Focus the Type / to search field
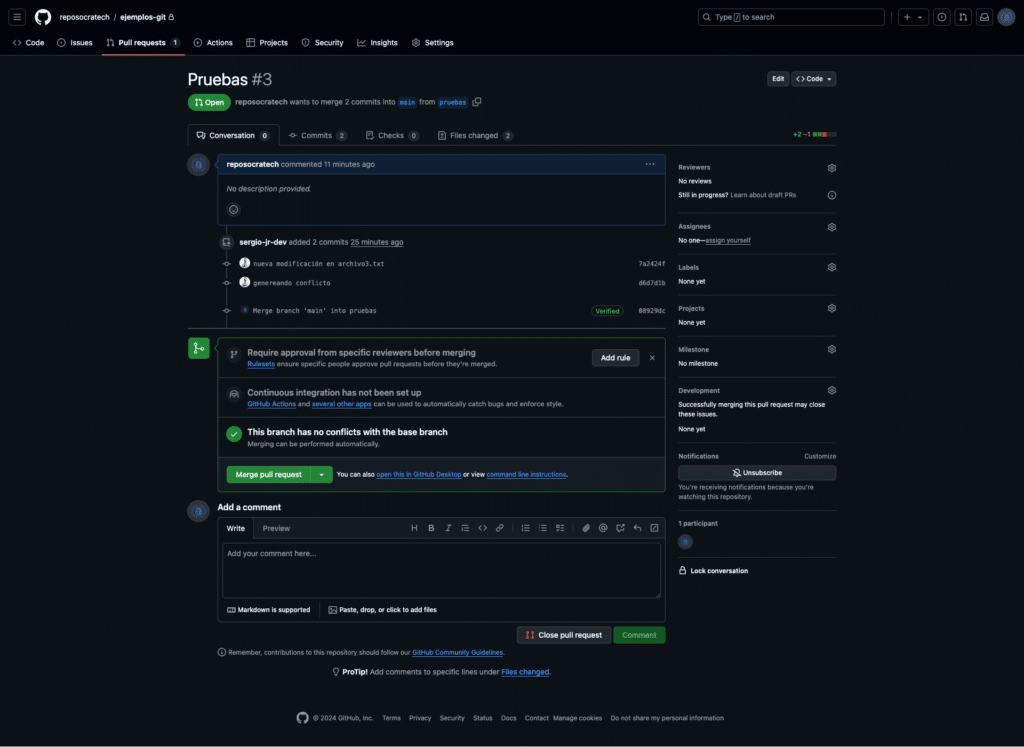1024x747 pixels. 791,17
